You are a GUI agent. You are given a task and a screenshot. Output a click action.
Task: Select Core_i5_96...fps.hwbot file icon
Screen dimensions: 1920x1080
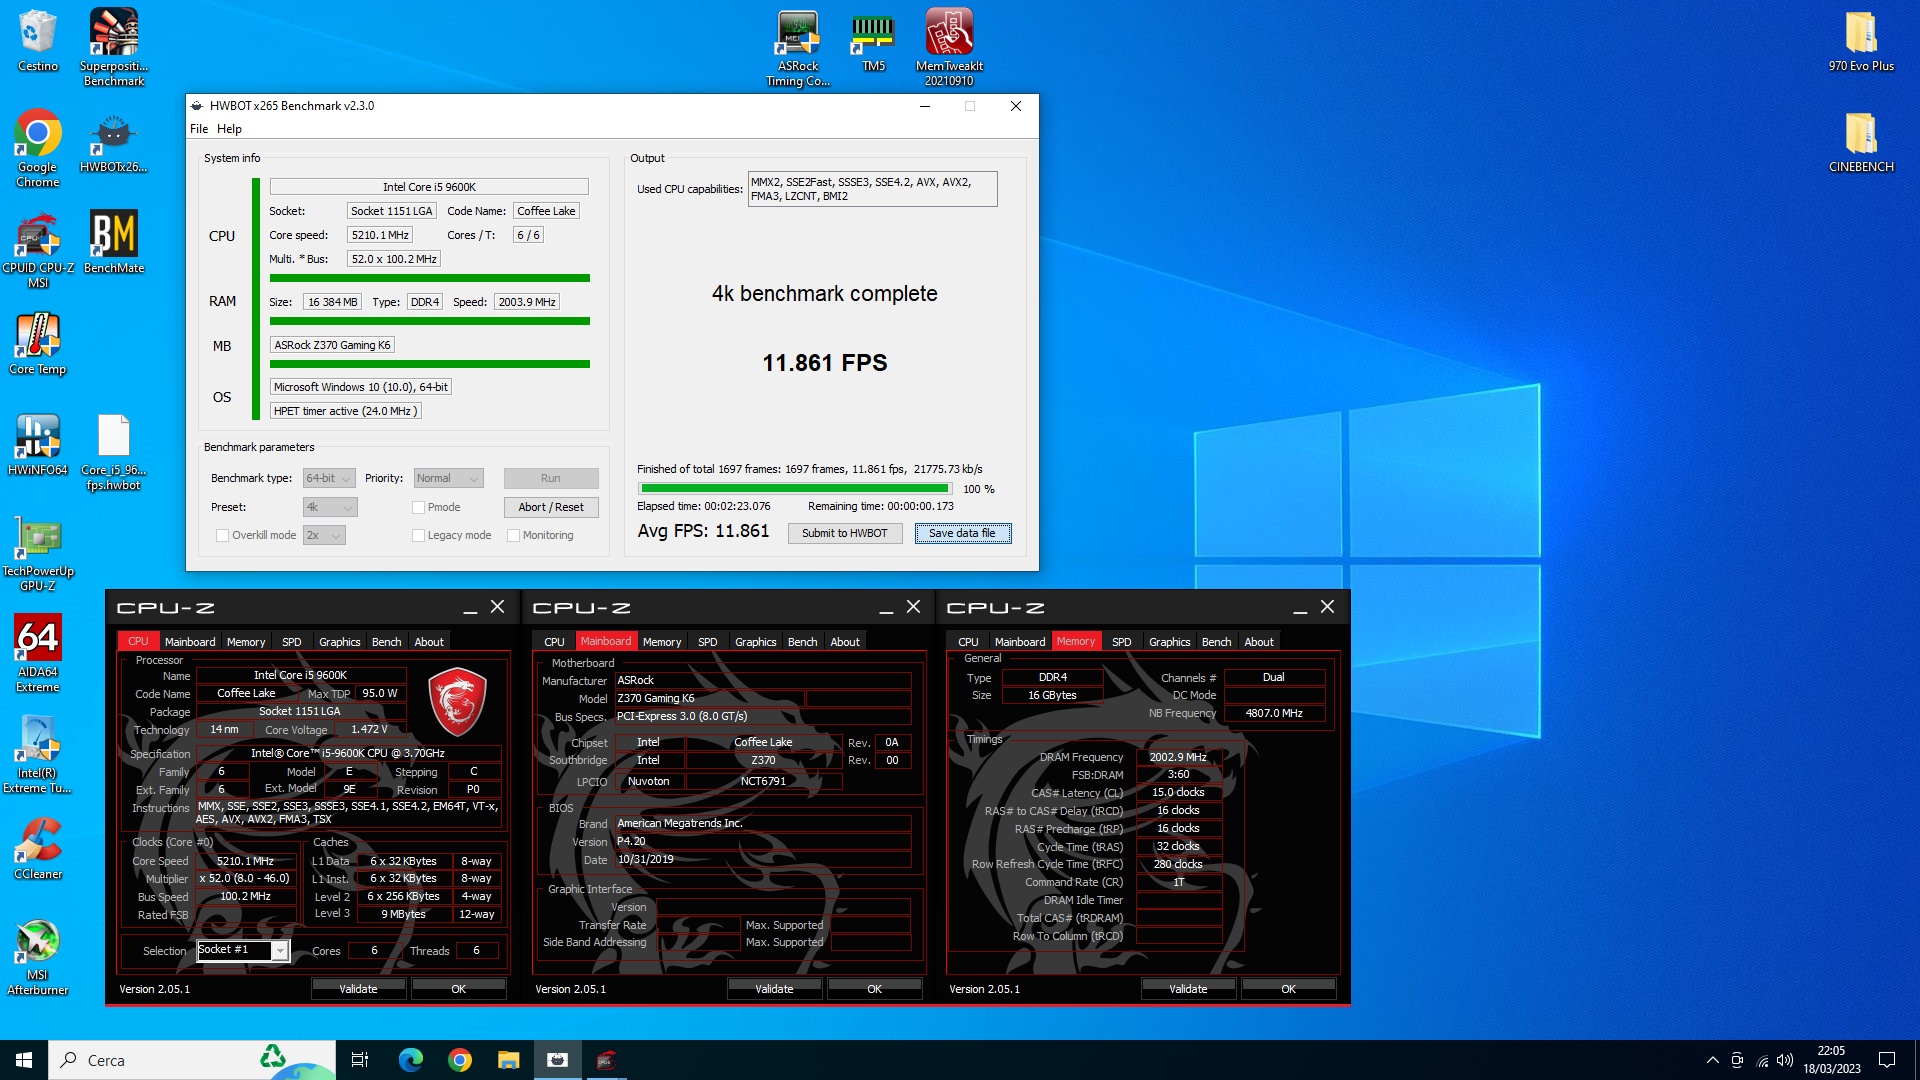click(x=114, y=451)
